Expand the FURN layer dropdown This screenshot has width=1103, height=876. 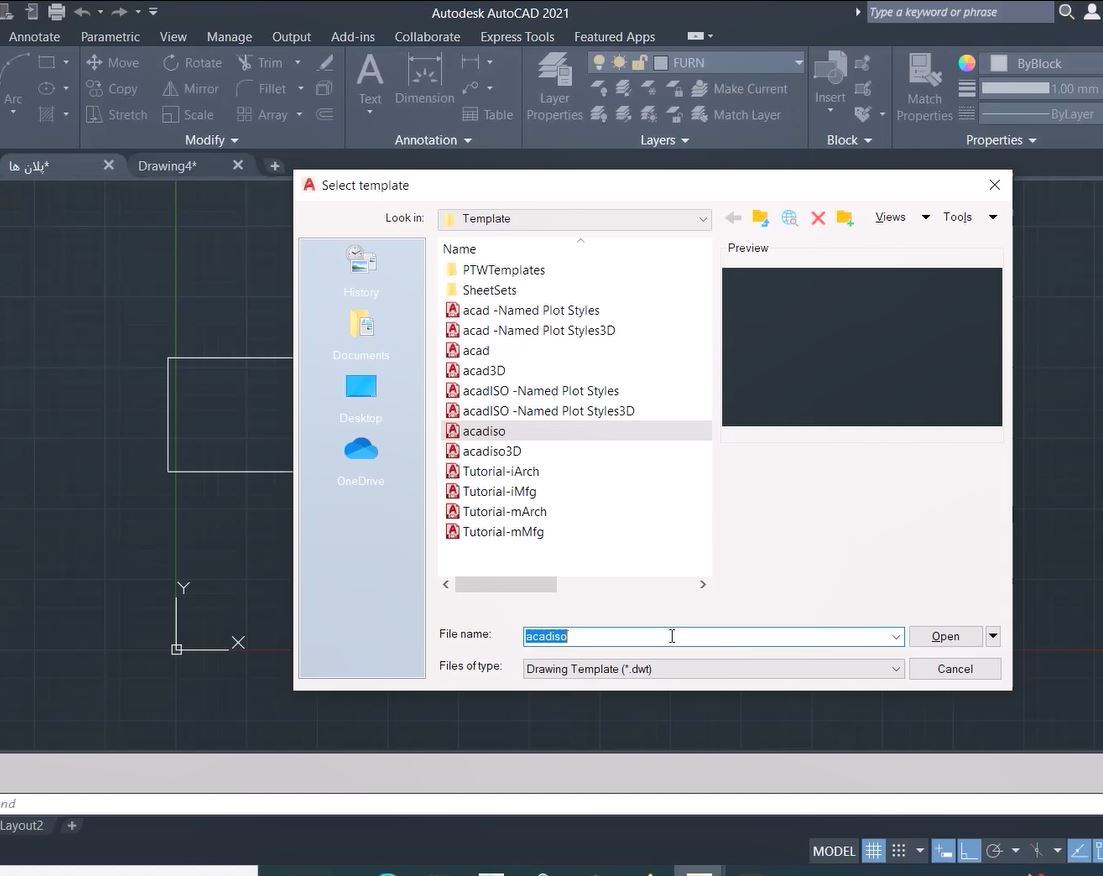798,63
